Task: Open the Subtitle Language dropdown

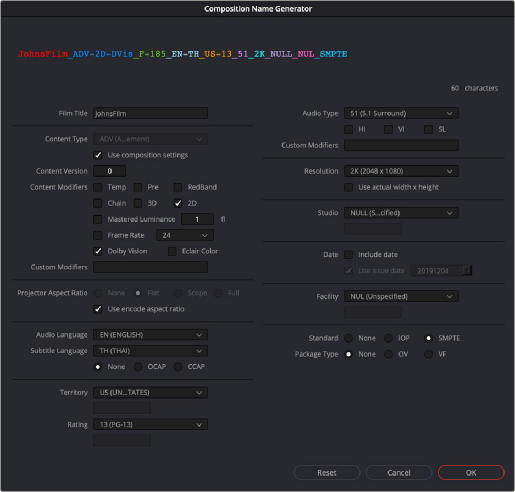Action: point(150,351)
